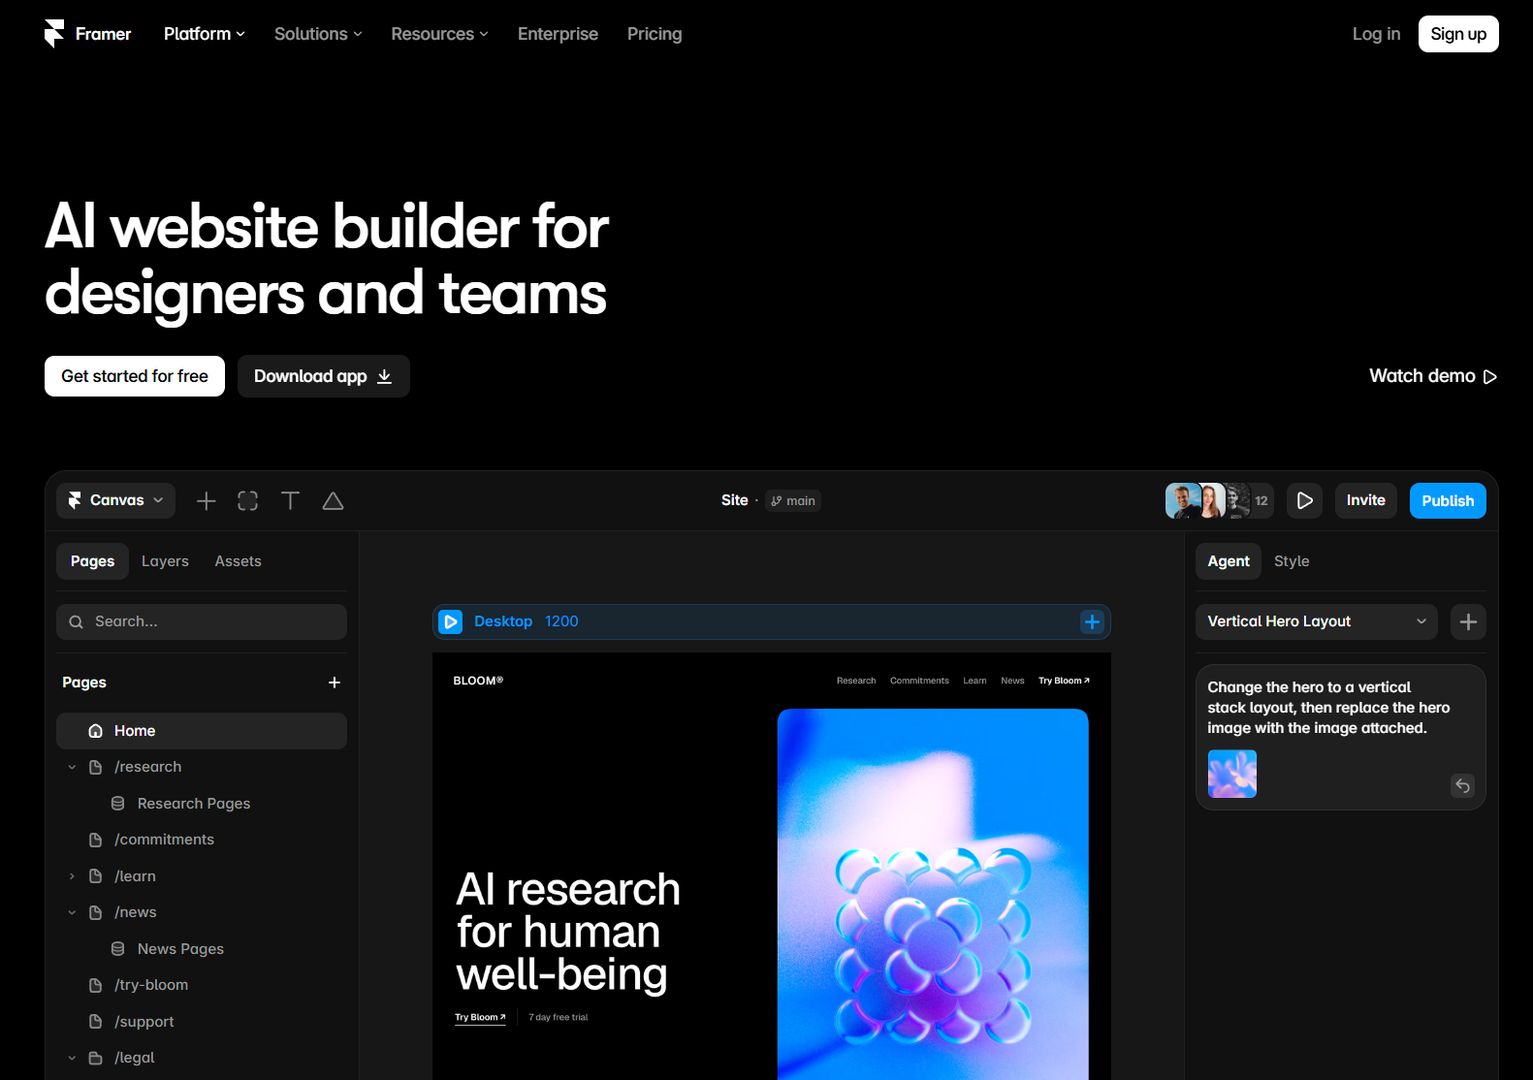Click the Search pages input field

coord(202,622)
